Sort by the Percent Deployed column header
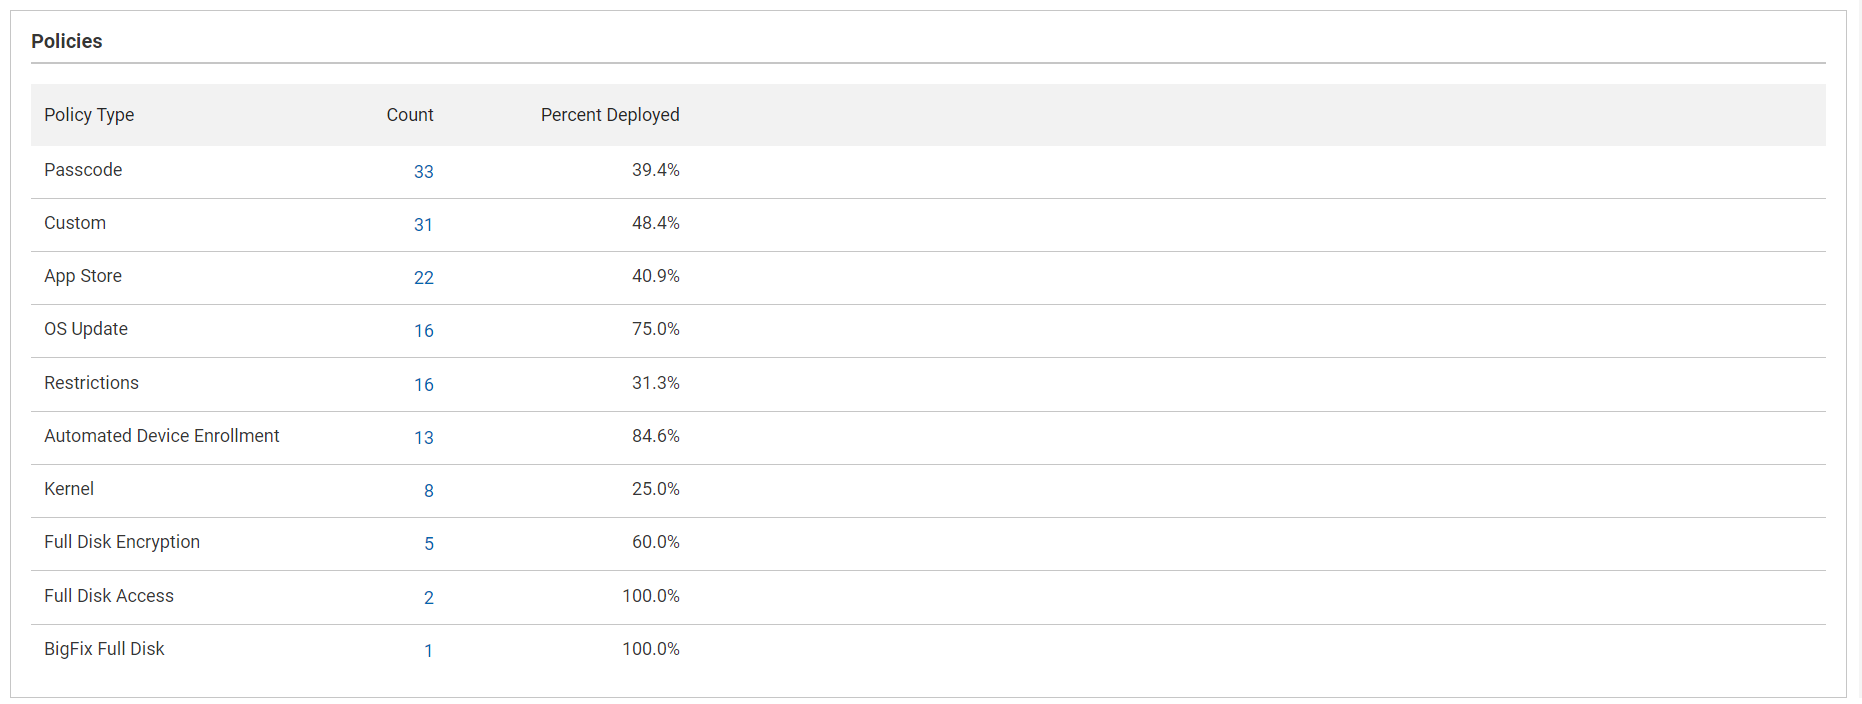The image size is (1862, 704). coord(609,115)
